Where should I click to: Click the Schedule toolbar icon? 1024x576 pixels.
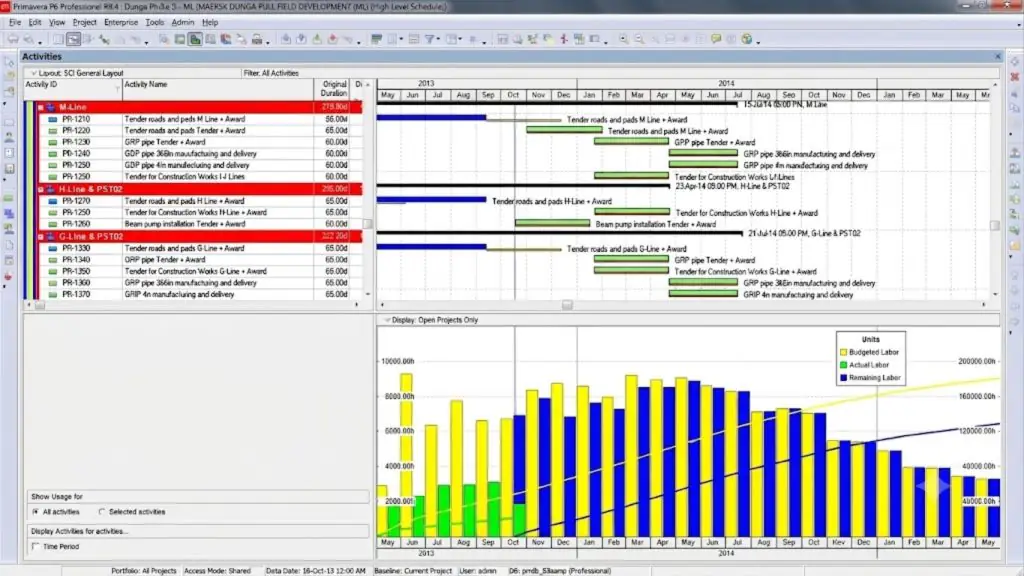click(x=502, y=39)
